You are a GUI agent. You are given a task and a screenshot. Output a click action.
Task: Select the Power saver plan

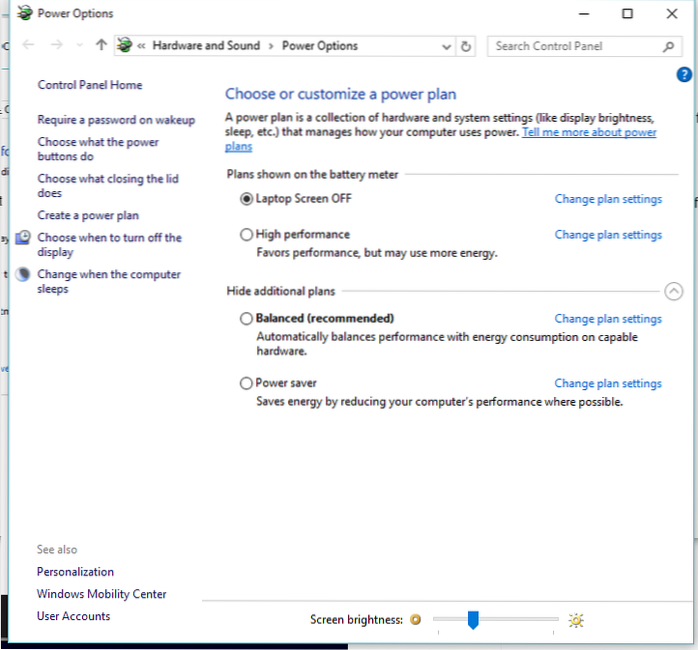pos(246,383)
